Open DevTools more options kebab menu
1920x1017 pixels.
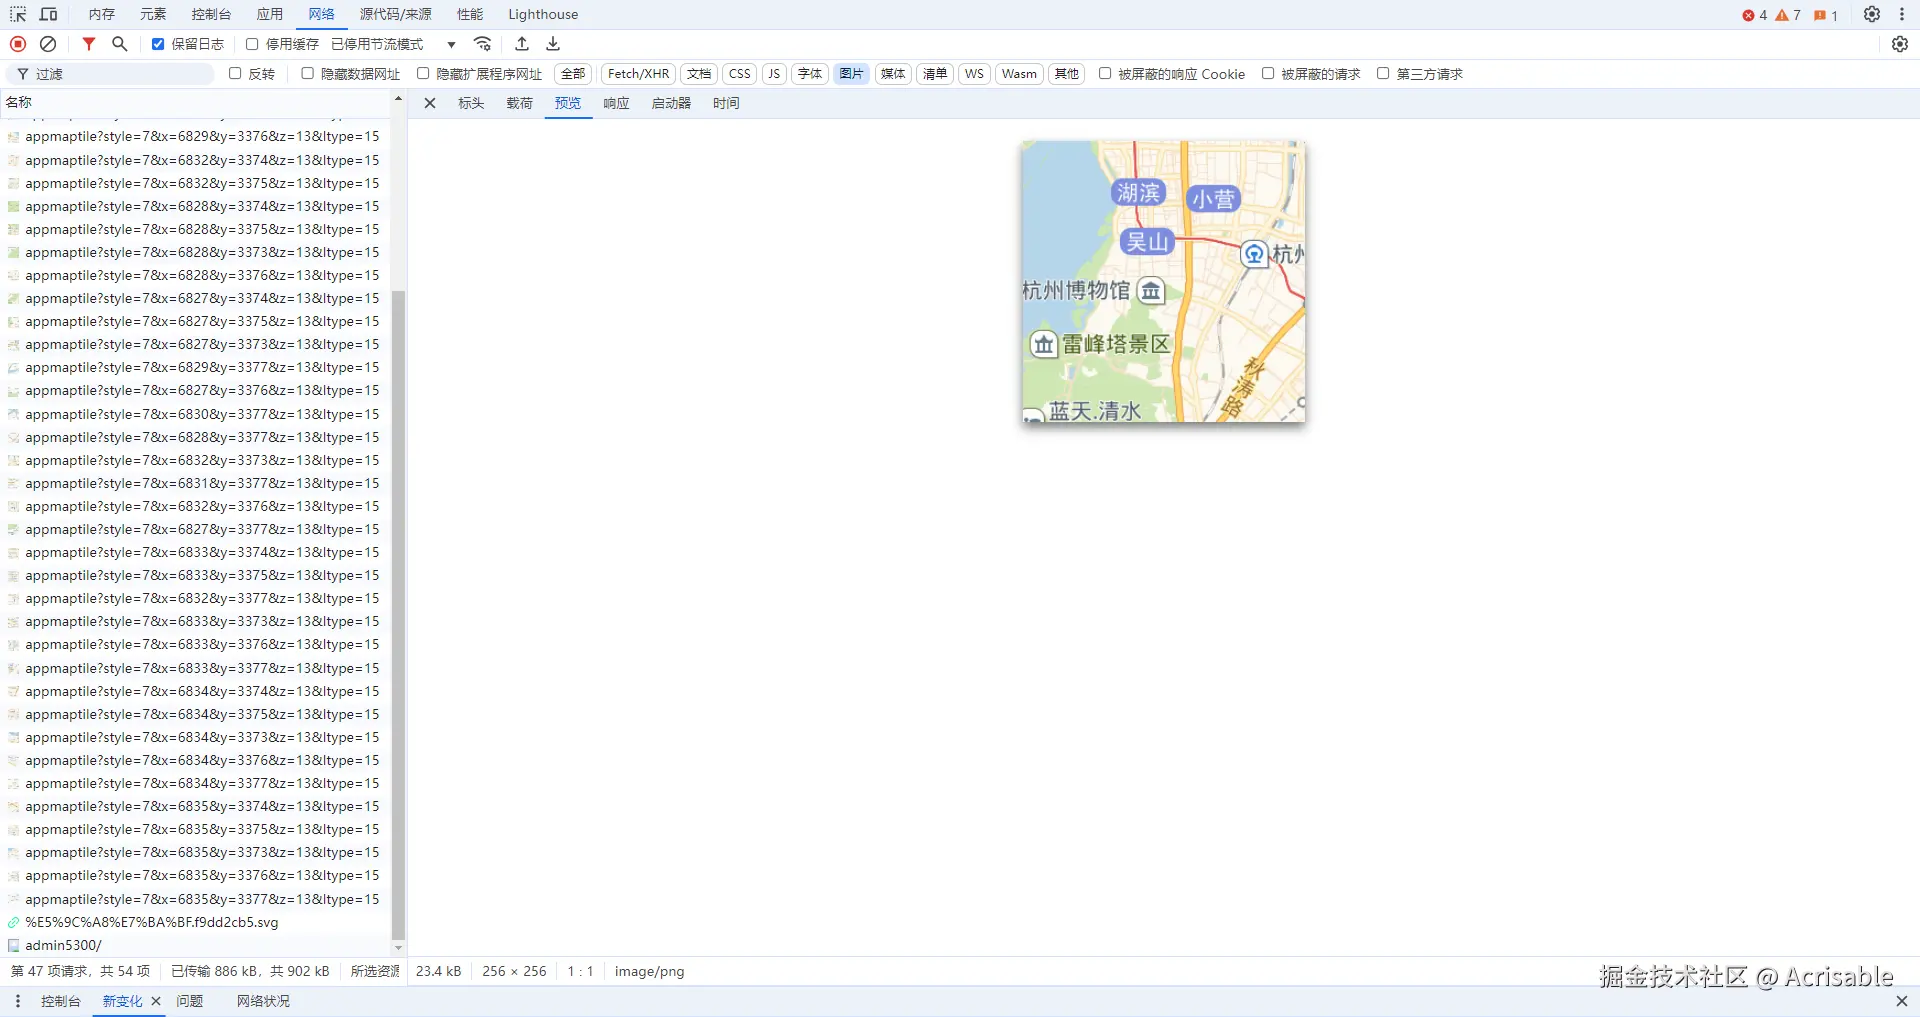[x=1902, y=14]
